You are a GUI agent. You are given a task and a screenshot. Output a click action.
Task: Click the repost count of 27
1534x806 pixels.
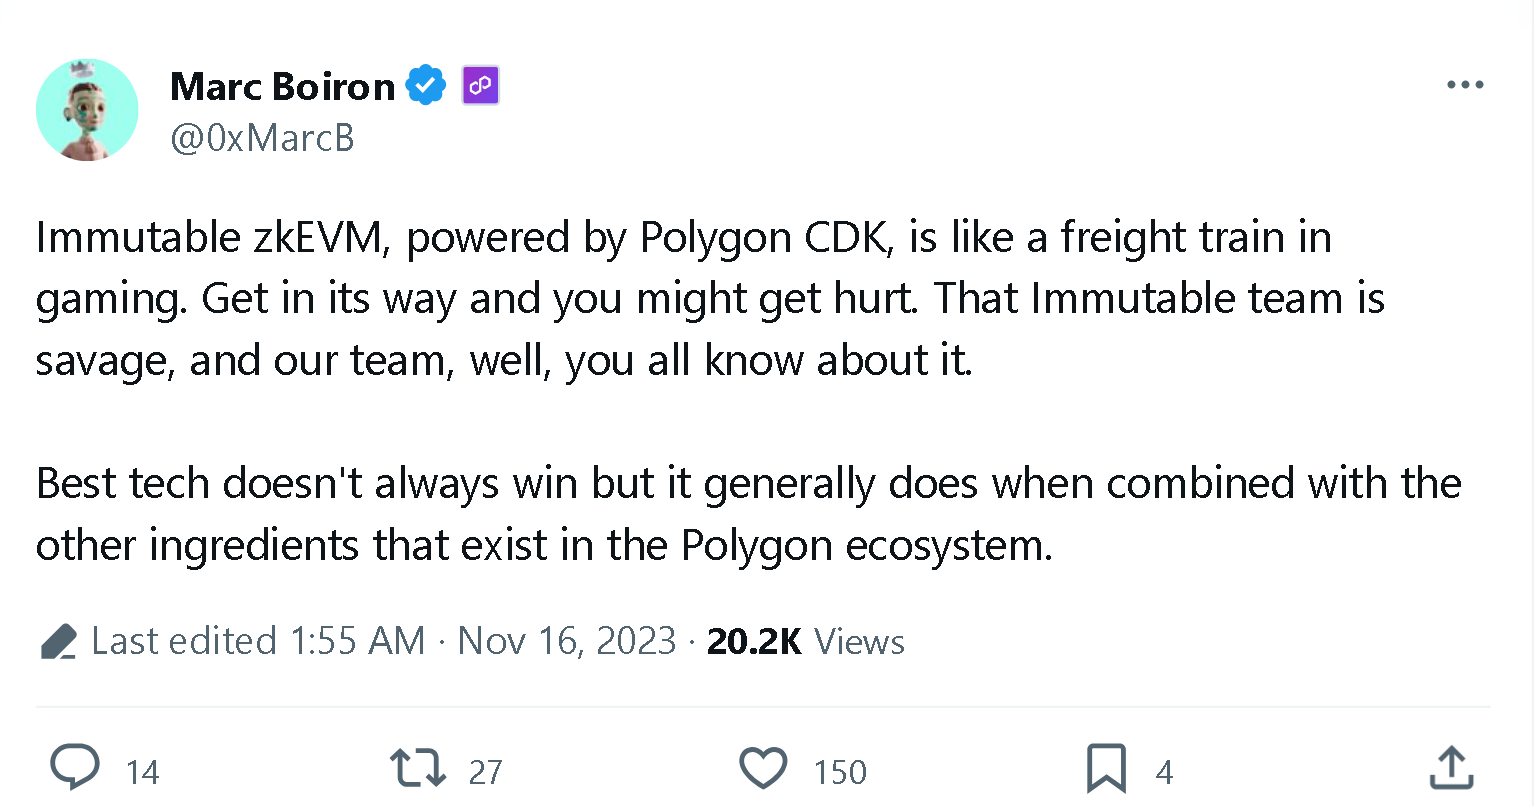pyautogui.click(x=486, y=772)
